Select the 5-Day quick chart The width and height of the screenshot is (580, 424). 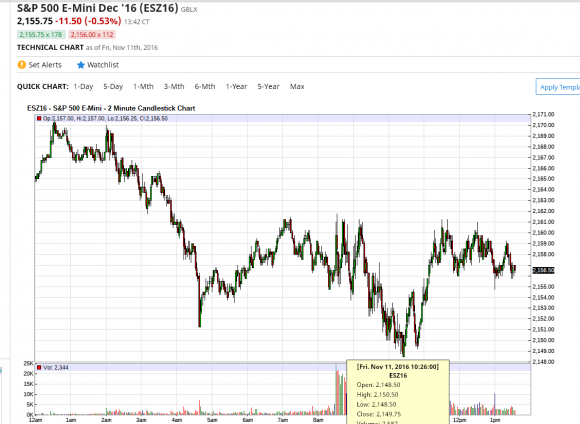coord(113,87)
